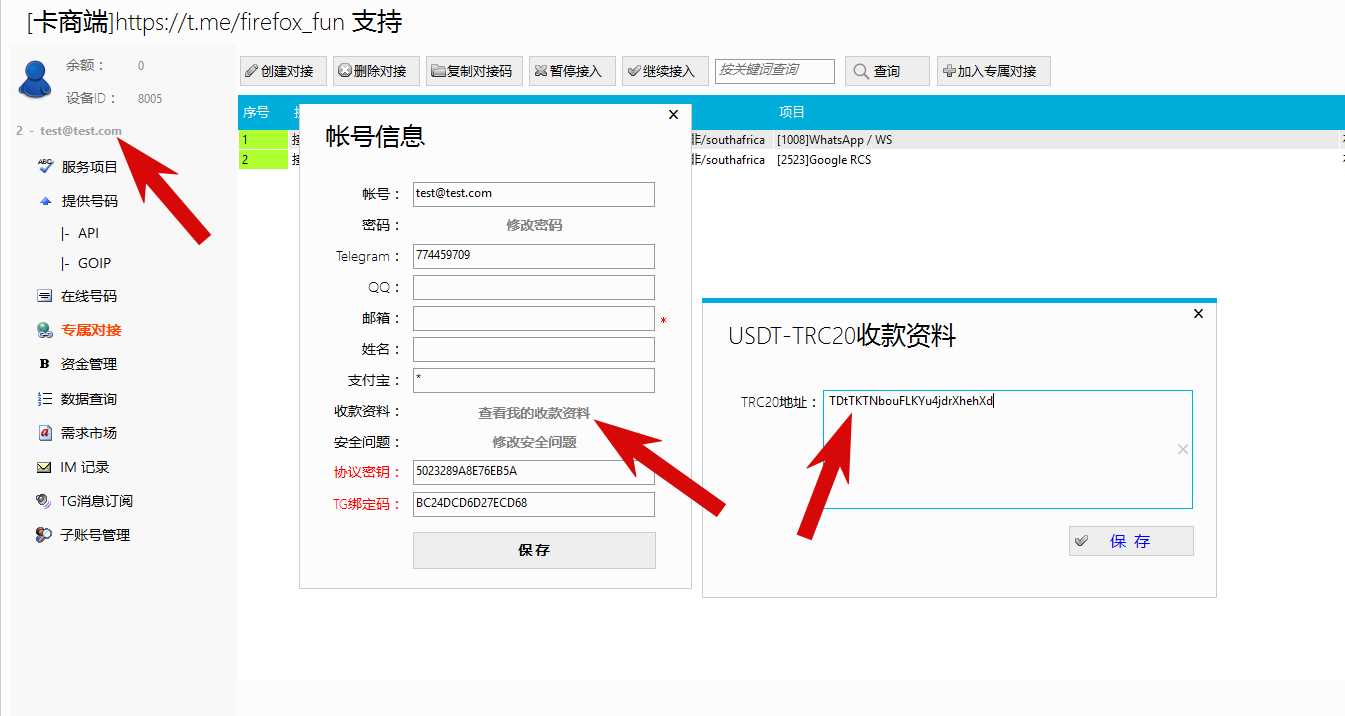Click 修改密码 link
This screenshot has height=716, width=1345.
point(534,225)
